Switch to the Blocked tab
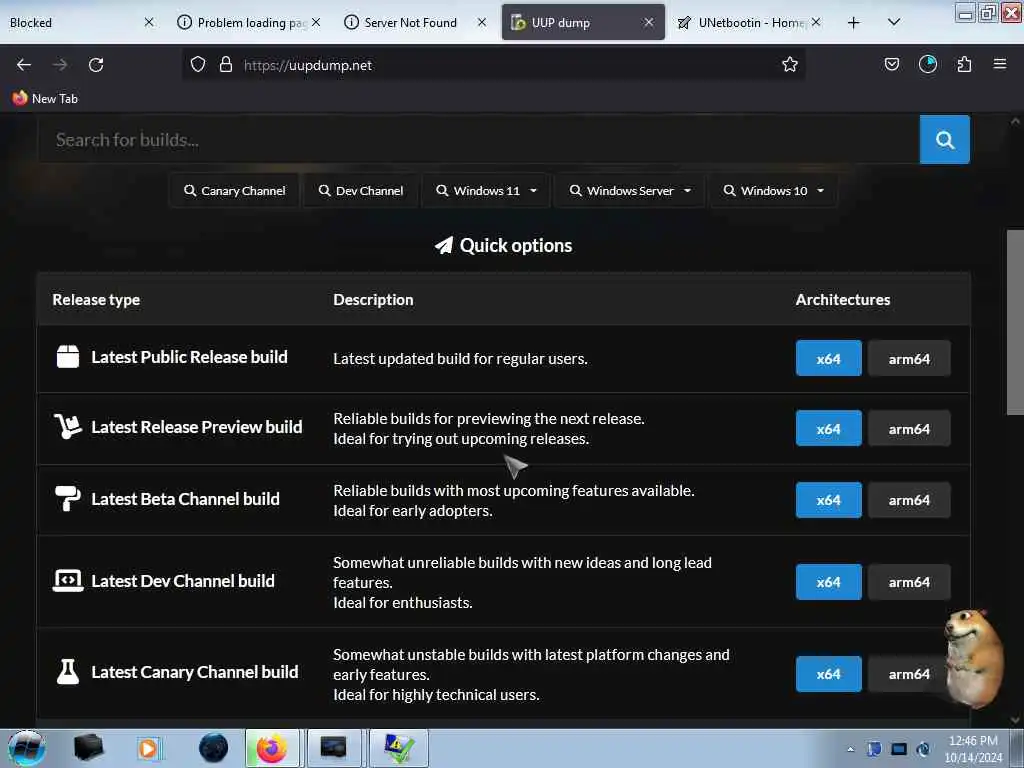The height and width of the screenshot is (768, 1024). 82,22
